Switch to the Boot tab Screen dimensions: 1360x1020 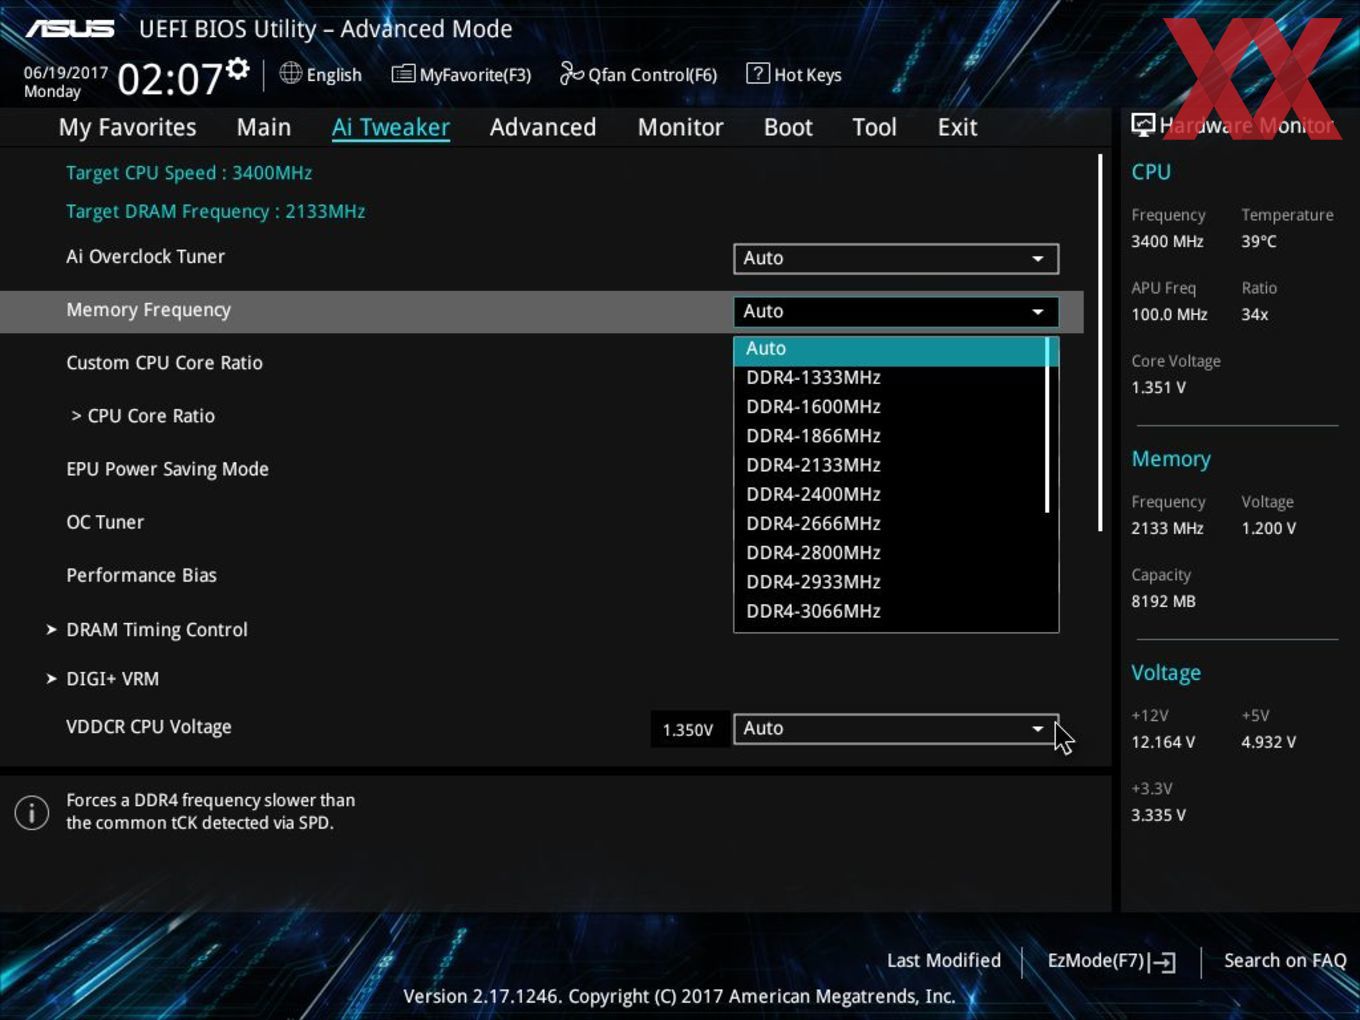[x=788, y=127]
